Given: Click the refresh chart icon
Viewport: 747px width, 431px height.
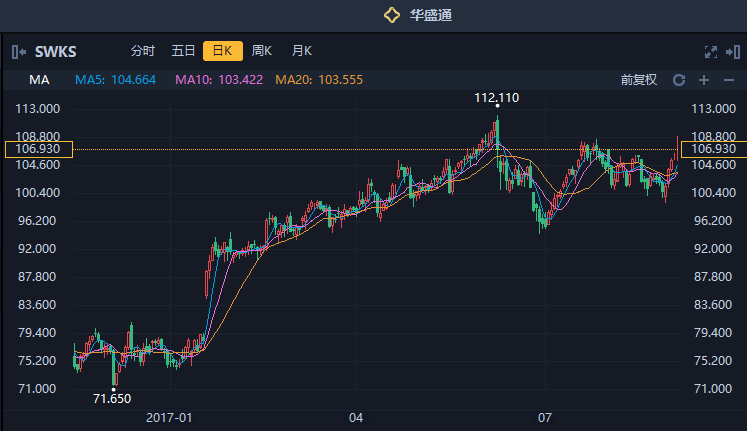Looking at the screenshot, I should point(679,80).
